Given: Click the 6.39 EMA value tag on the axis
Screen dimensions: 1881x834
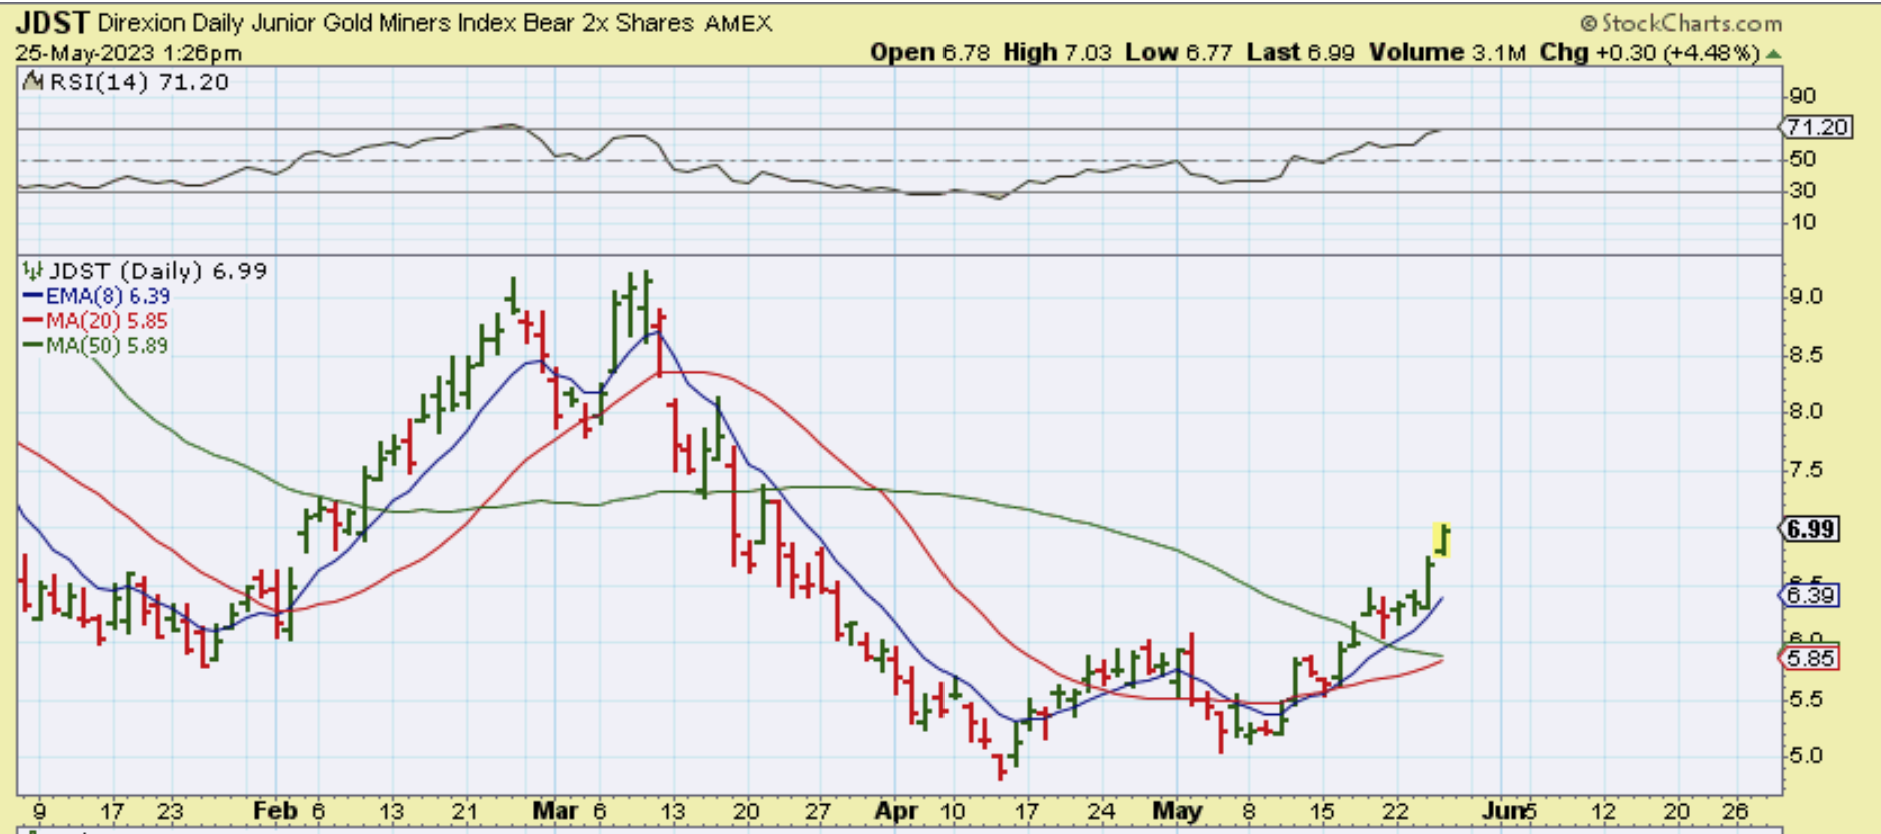Looking at the screenshot, I should tap(1811, 596).
